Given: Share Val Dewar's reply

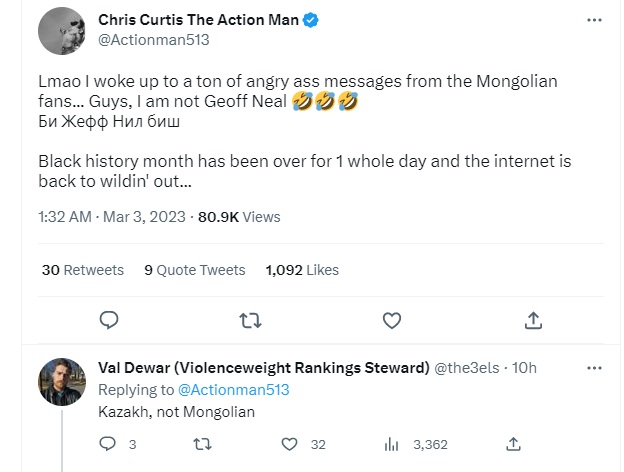Looking at the screenshot, I should [513, 443].
